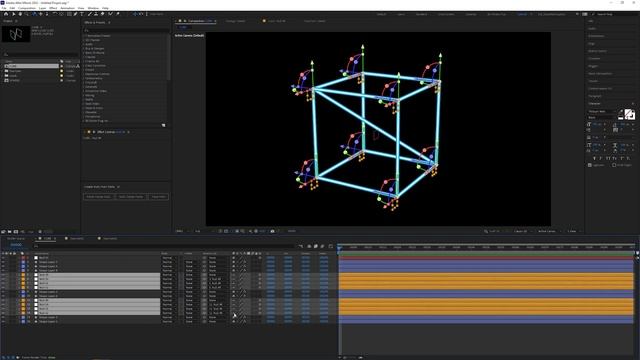Click the motion blur enable icon in timeline
Viewport: 640px width, 360px height.
322,246
